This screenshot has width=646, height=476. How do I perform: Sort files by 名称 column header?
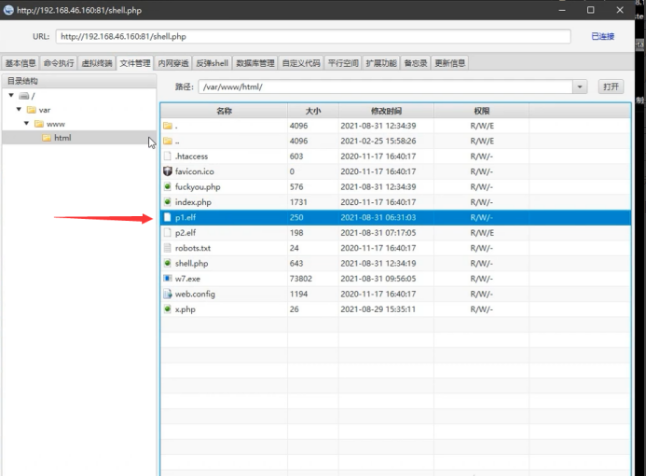(x=224, y=111)
